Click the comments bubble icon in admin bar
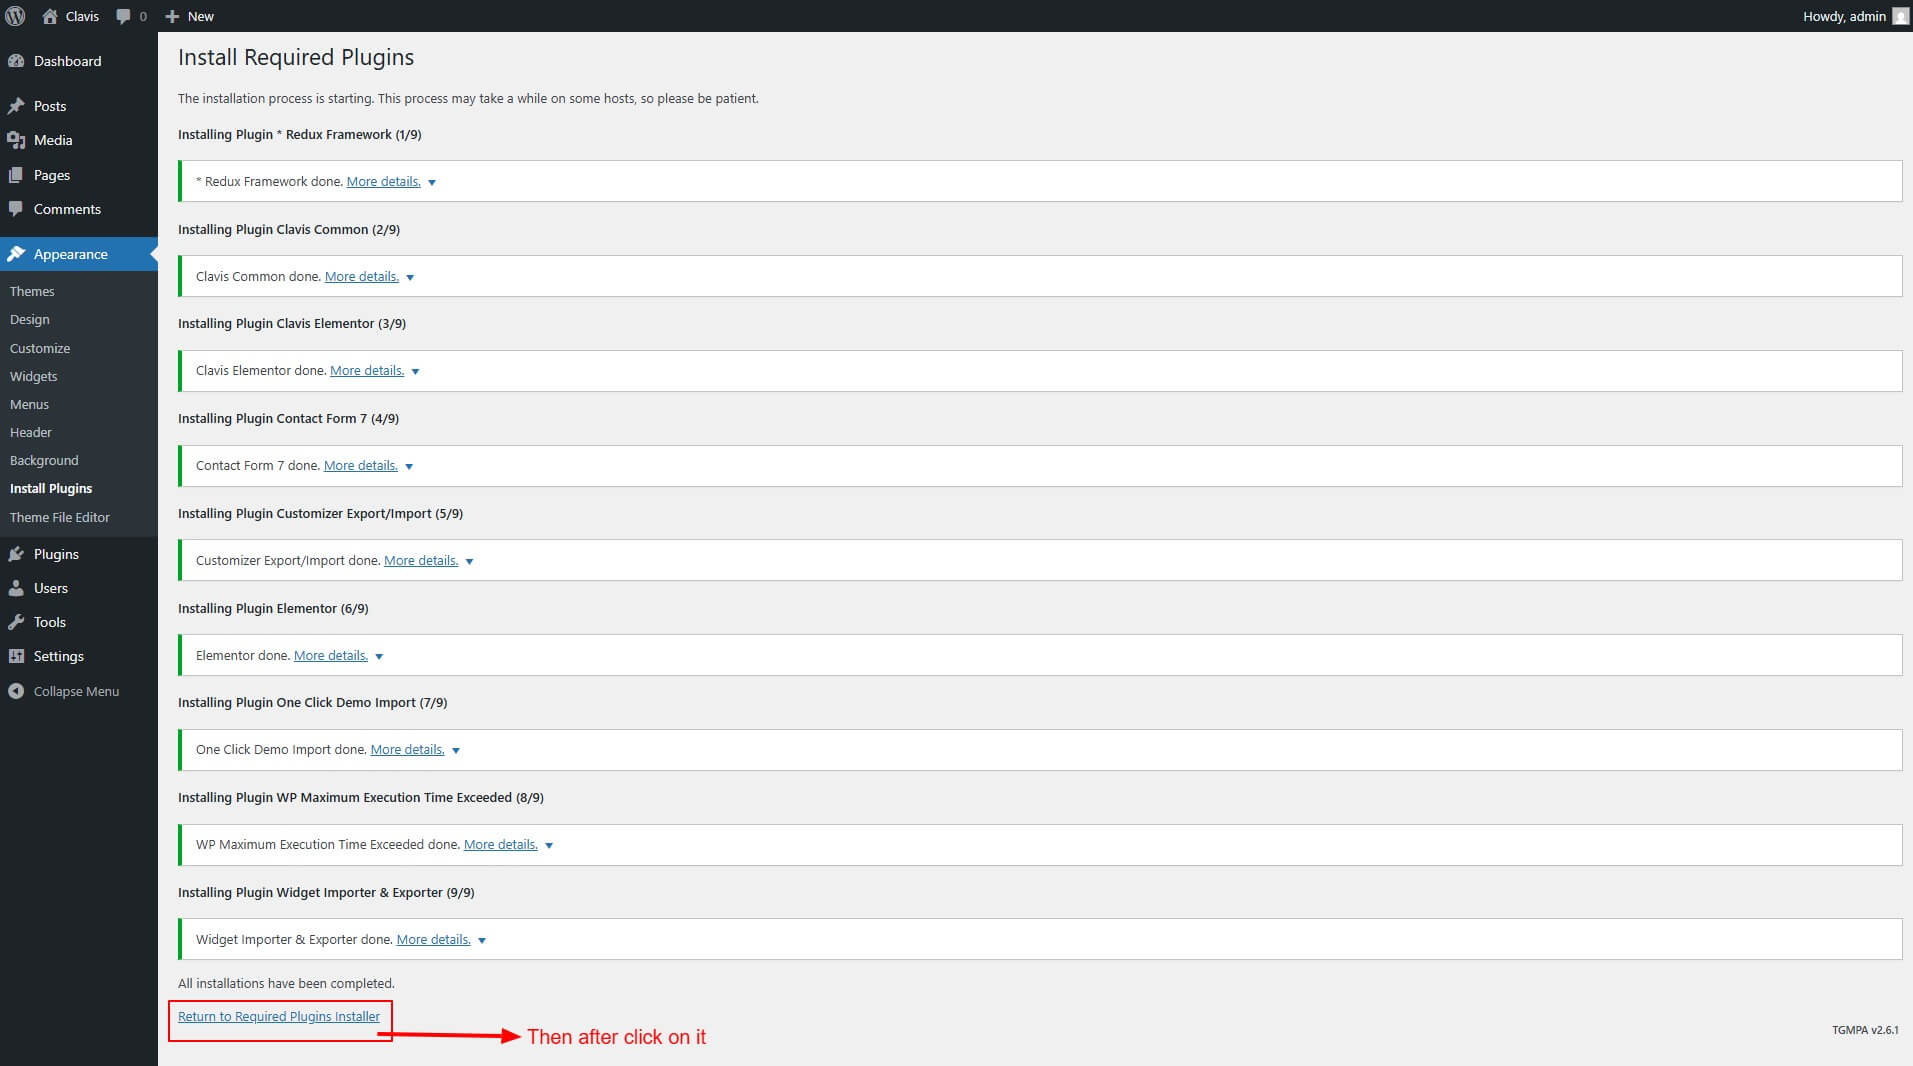This screenshot has height=1066, width=1913. point(123,16)
